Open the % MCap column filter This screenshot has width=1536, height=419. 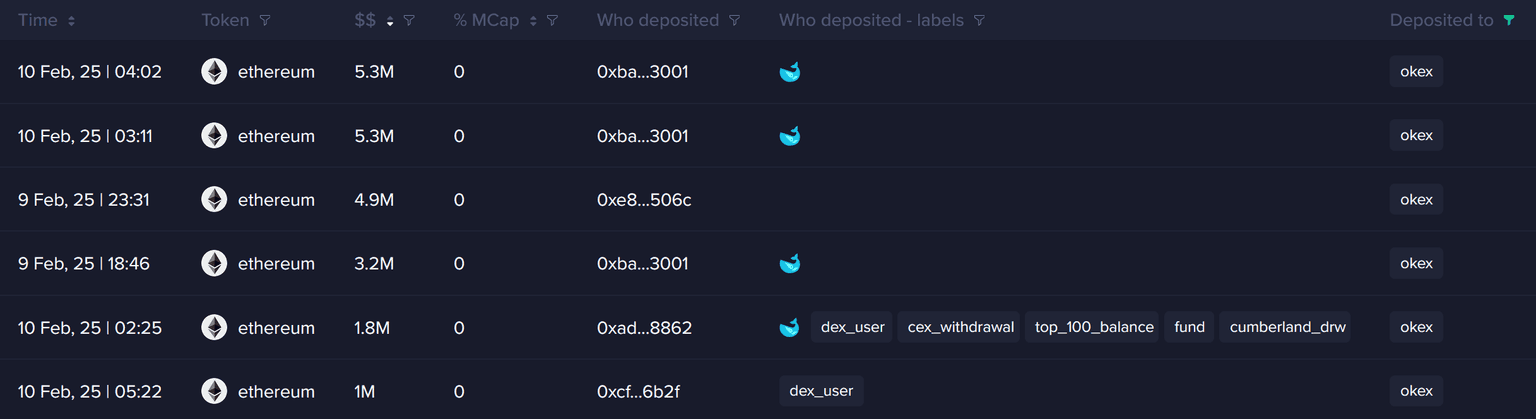[x=553, y=20]
